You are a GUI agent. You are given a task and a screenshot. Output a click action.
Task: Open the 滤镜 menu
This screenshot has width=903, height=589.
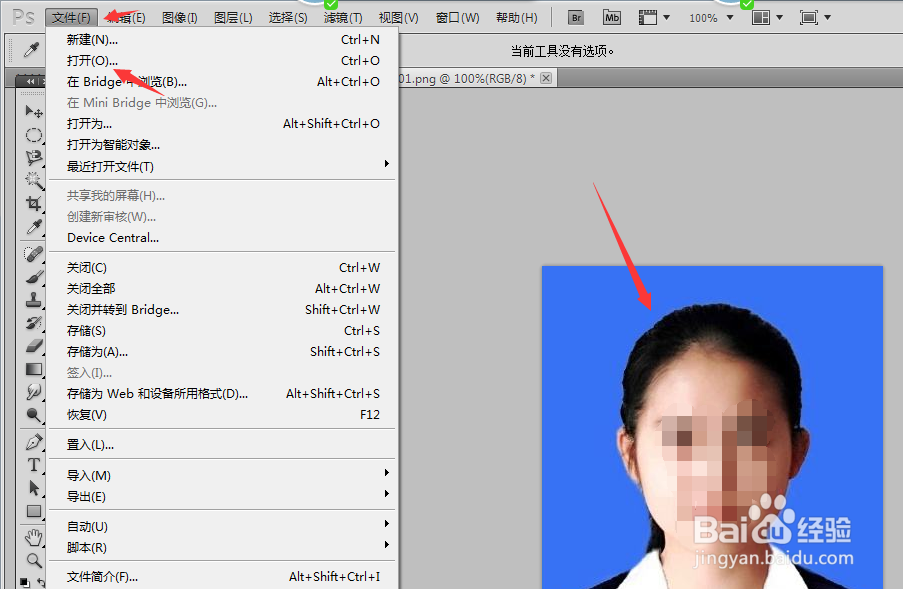pos(340,16)
